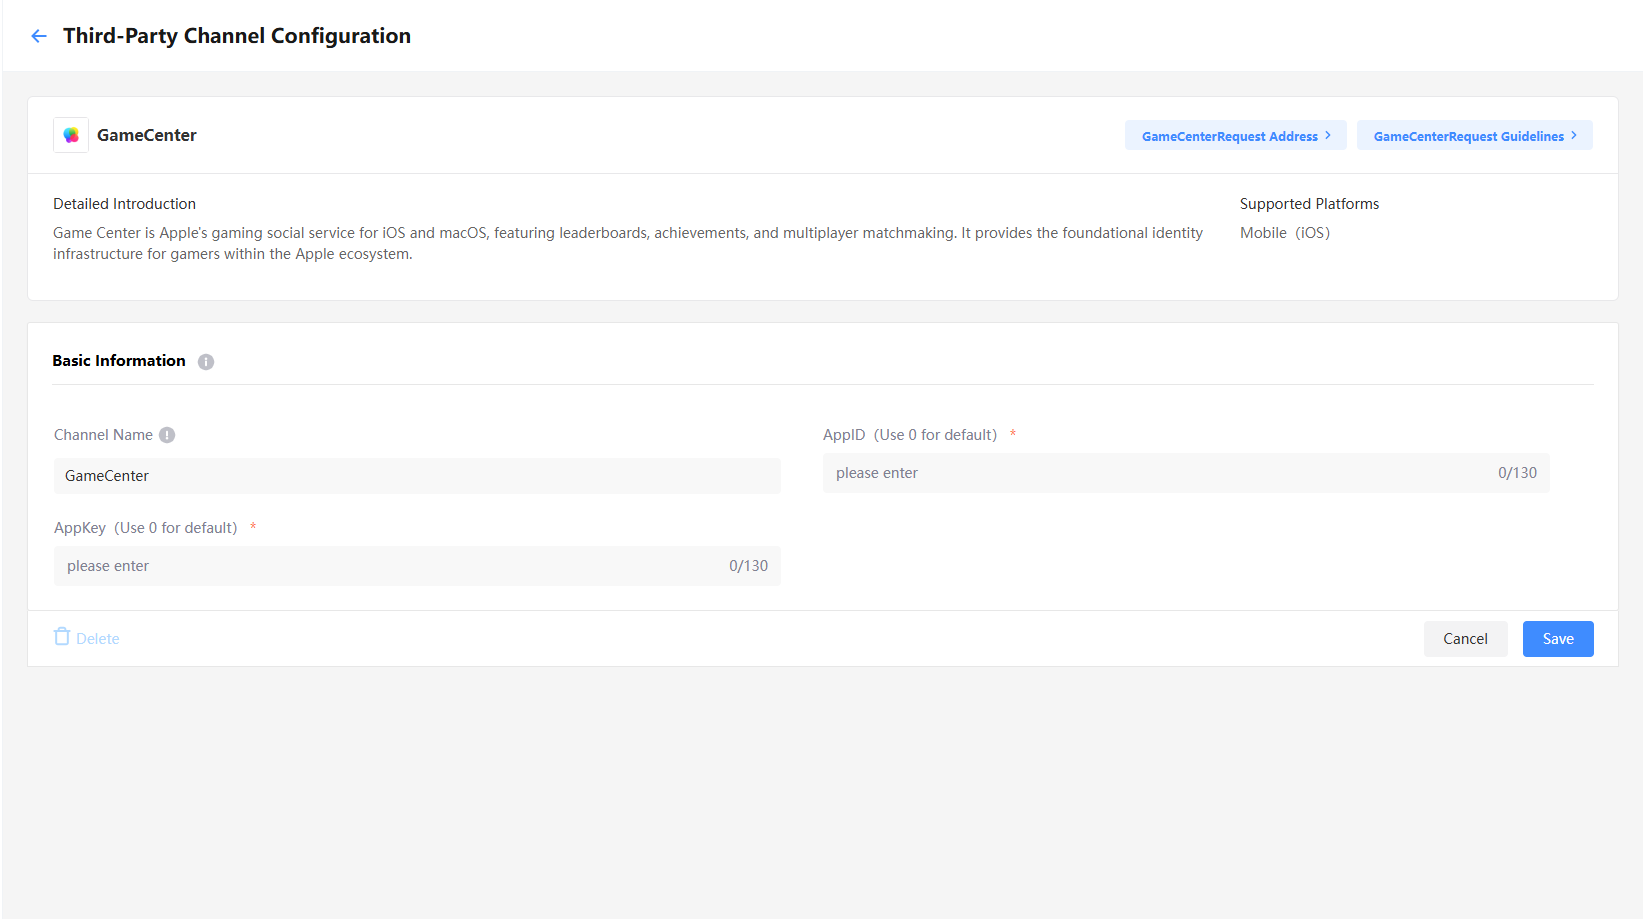This screenshot has height=919, width=1643.
Task: Click the AppKey (Use 0 for default) label
Action: [146, 528]
